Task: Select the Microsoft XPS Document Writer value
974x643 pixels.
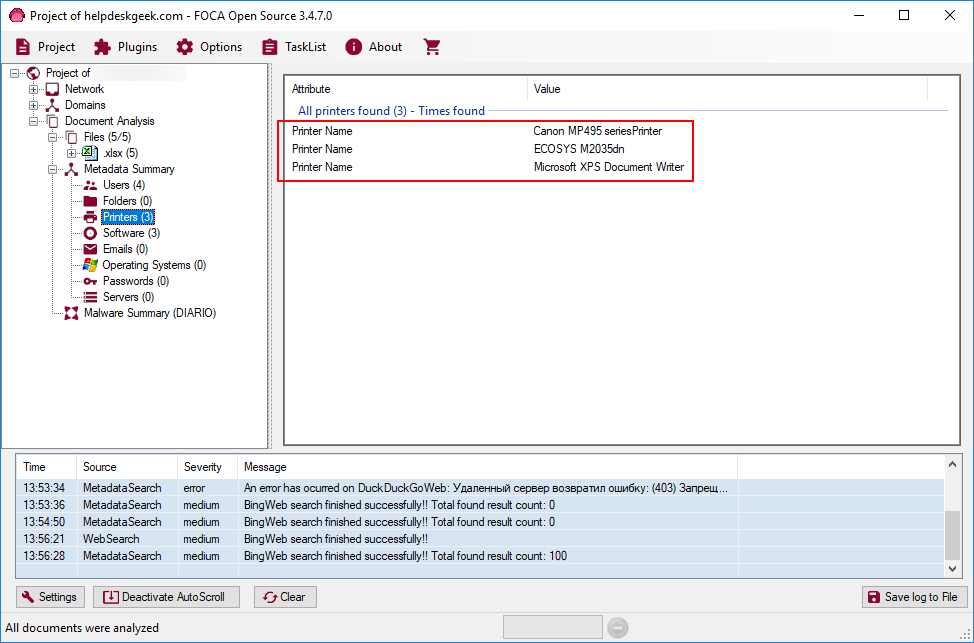Action: 609,168
